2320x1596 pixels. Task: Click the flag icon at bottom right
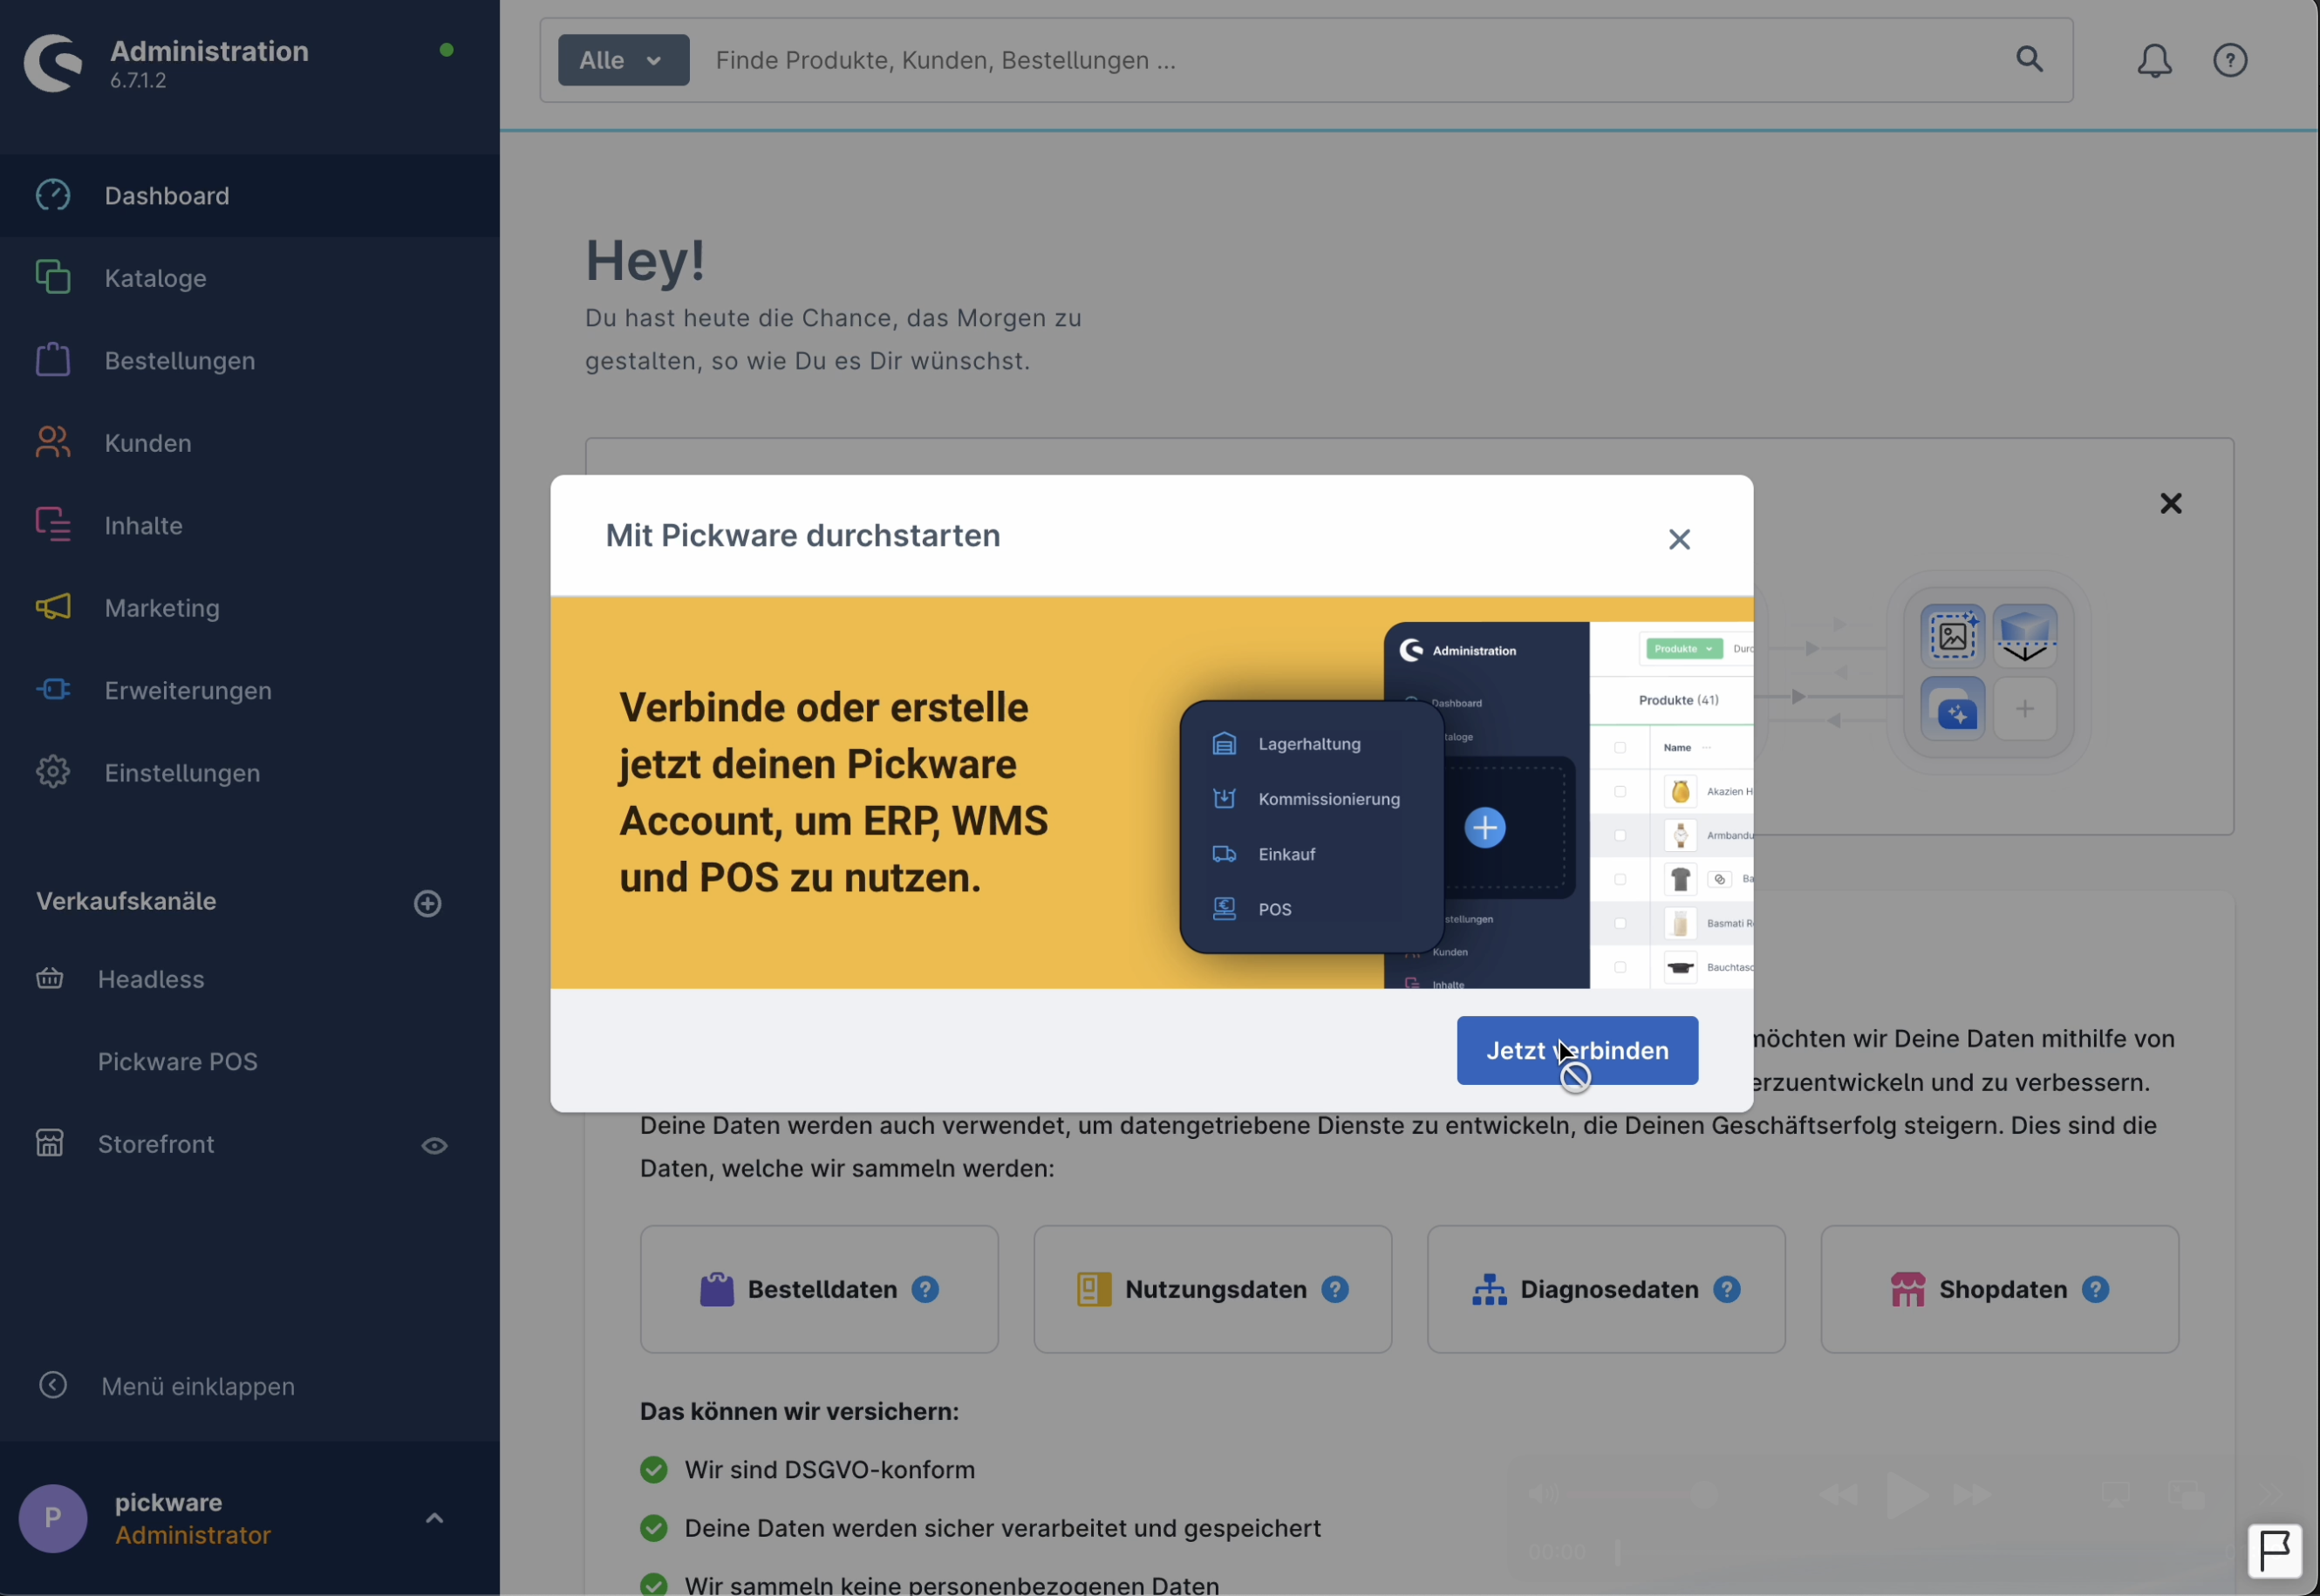coord(2275,1552)
